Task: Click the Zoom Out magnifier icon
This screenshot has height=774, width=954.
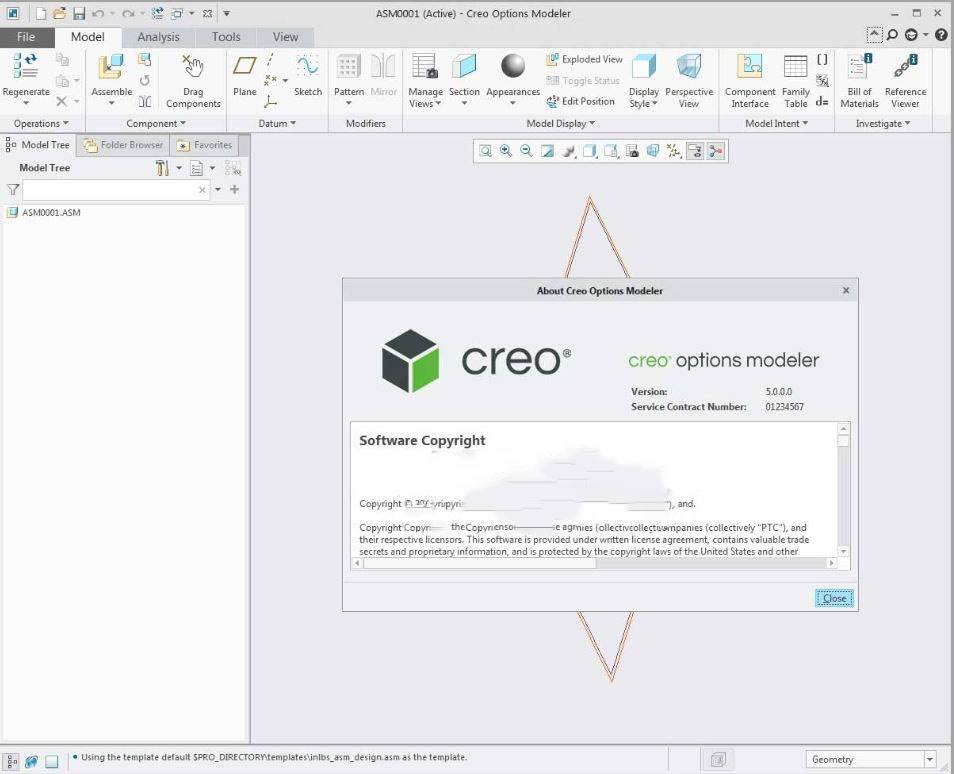Action: [526, 151]
